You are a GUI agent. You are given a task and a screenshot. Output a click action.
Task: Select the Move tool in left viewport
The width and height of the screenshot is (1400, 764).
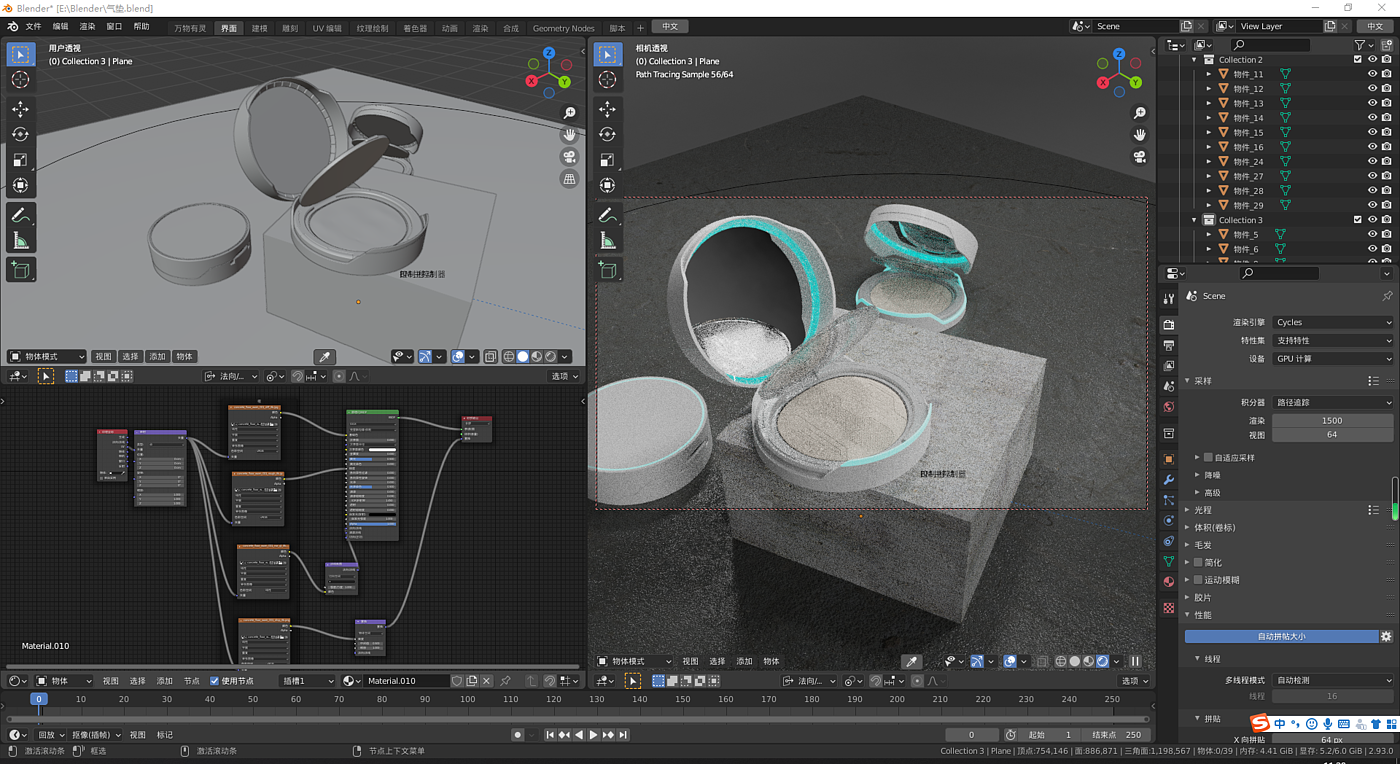coord(20,109)
